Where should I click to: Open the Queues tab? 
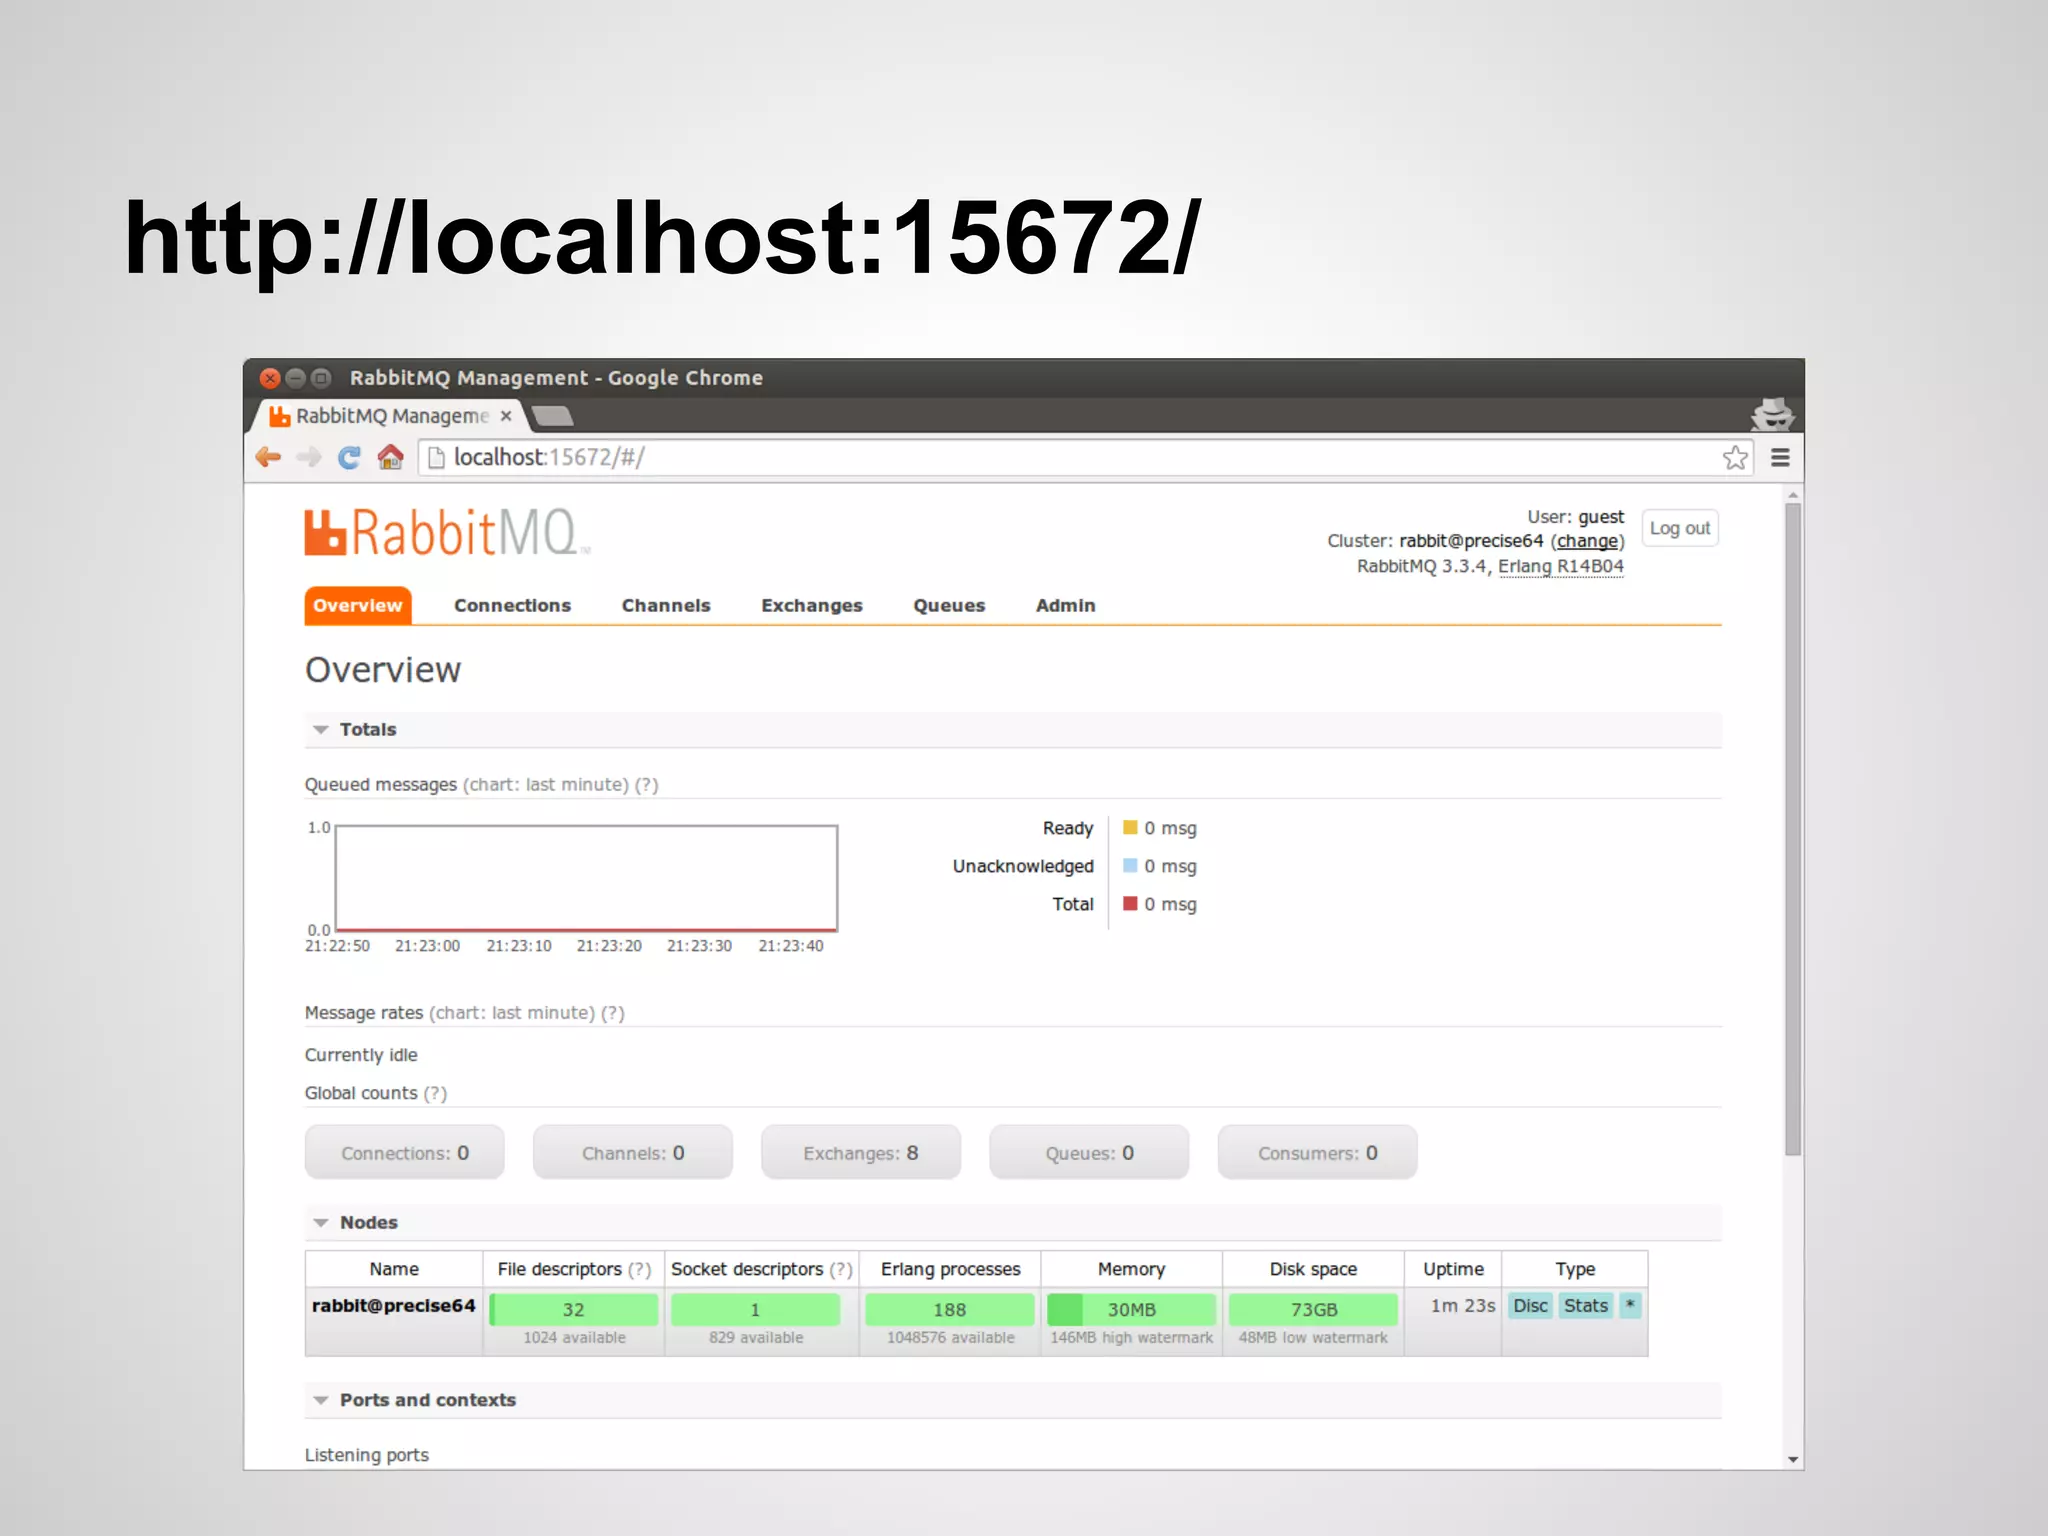point(948,605)
